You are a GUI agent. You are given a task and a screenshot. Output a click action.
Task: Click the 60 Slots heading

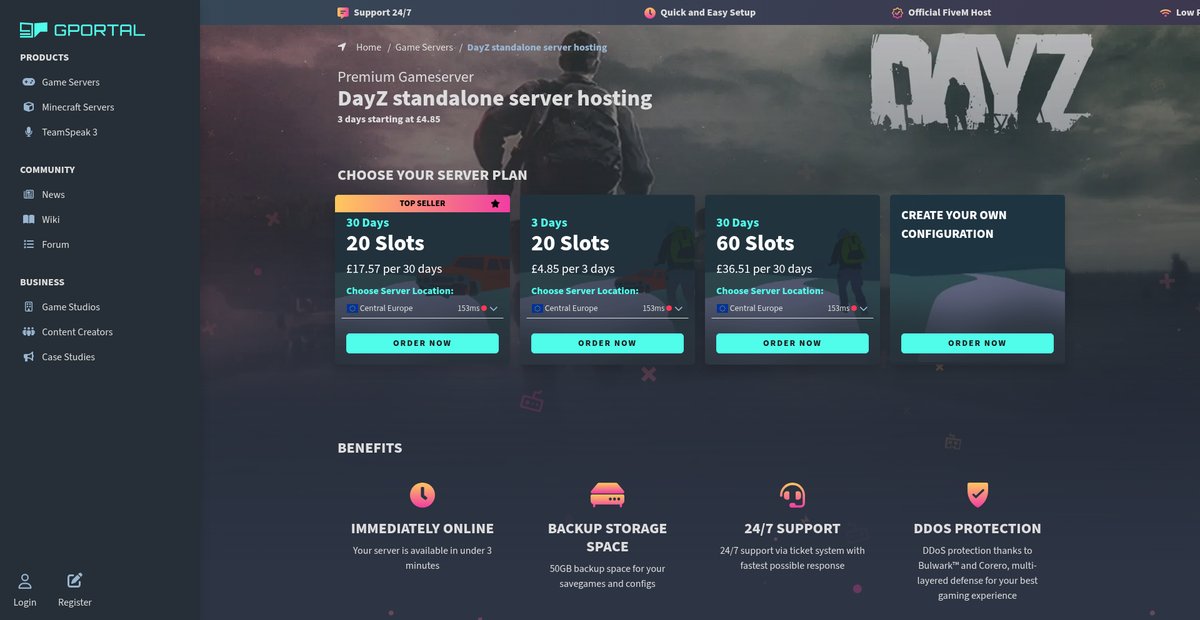click(x=755, y=243)
